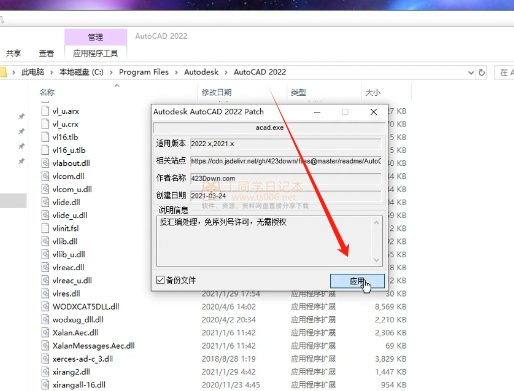The width and height of the screenshot is (514, 391).
Task: Click the first quick access pin icon
Action: 21,116
